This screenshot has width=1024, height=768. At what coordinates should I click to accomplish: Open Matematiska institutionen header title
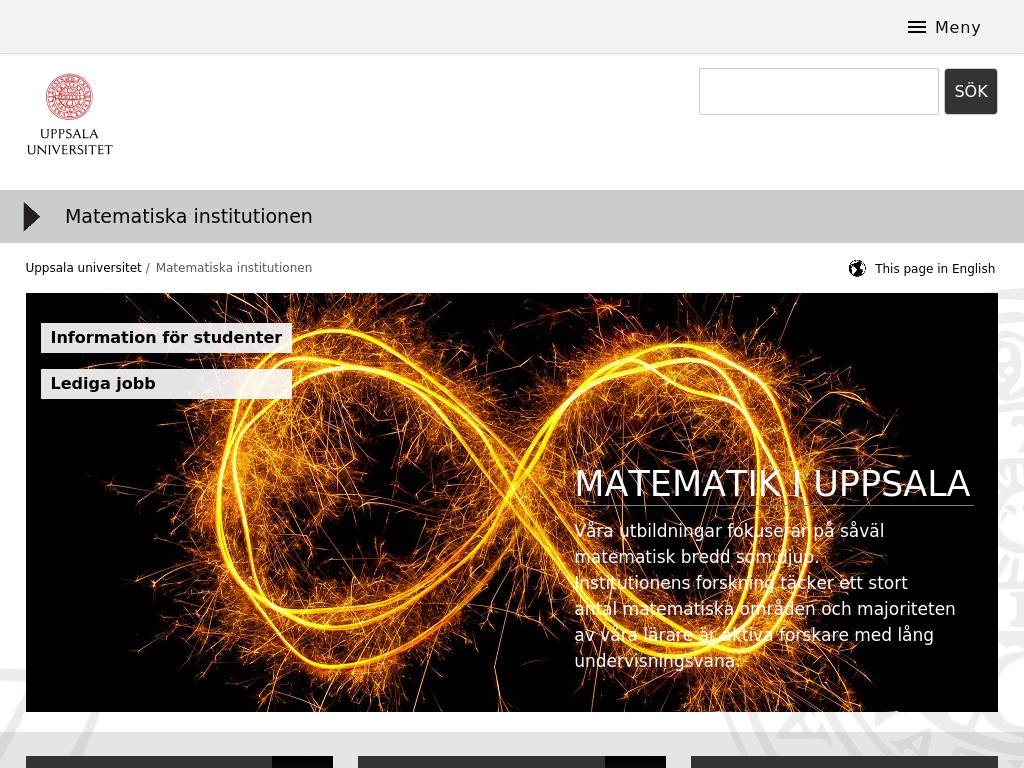click(x=188, y=216)
